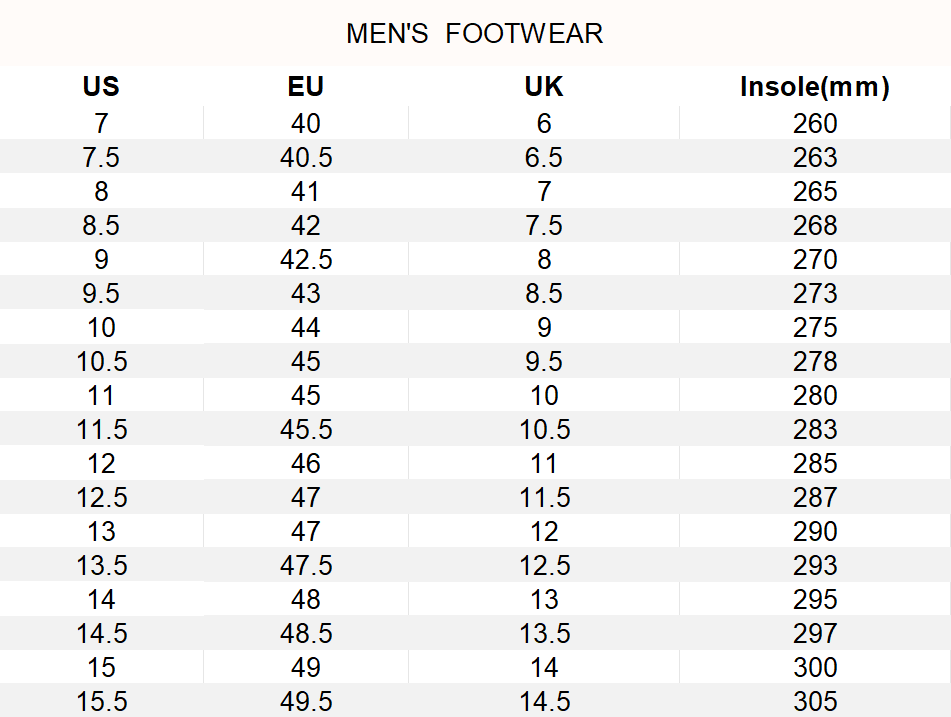This screenshot has width=951, height=717.
Task: Click the MEN'S FOOTWEAR title
Action: click(x=474, y=33)
